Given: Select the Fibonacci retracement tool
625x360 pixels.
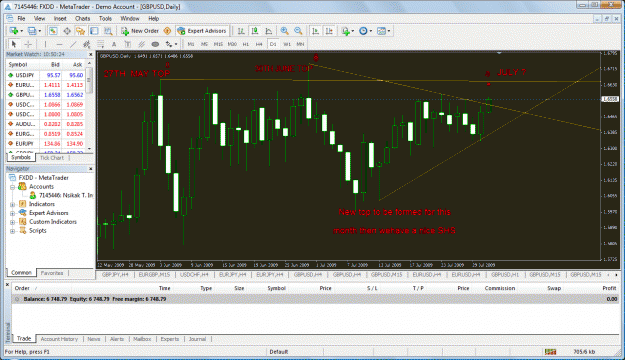Looking at the screenshot, I should (x=100, y=44).
